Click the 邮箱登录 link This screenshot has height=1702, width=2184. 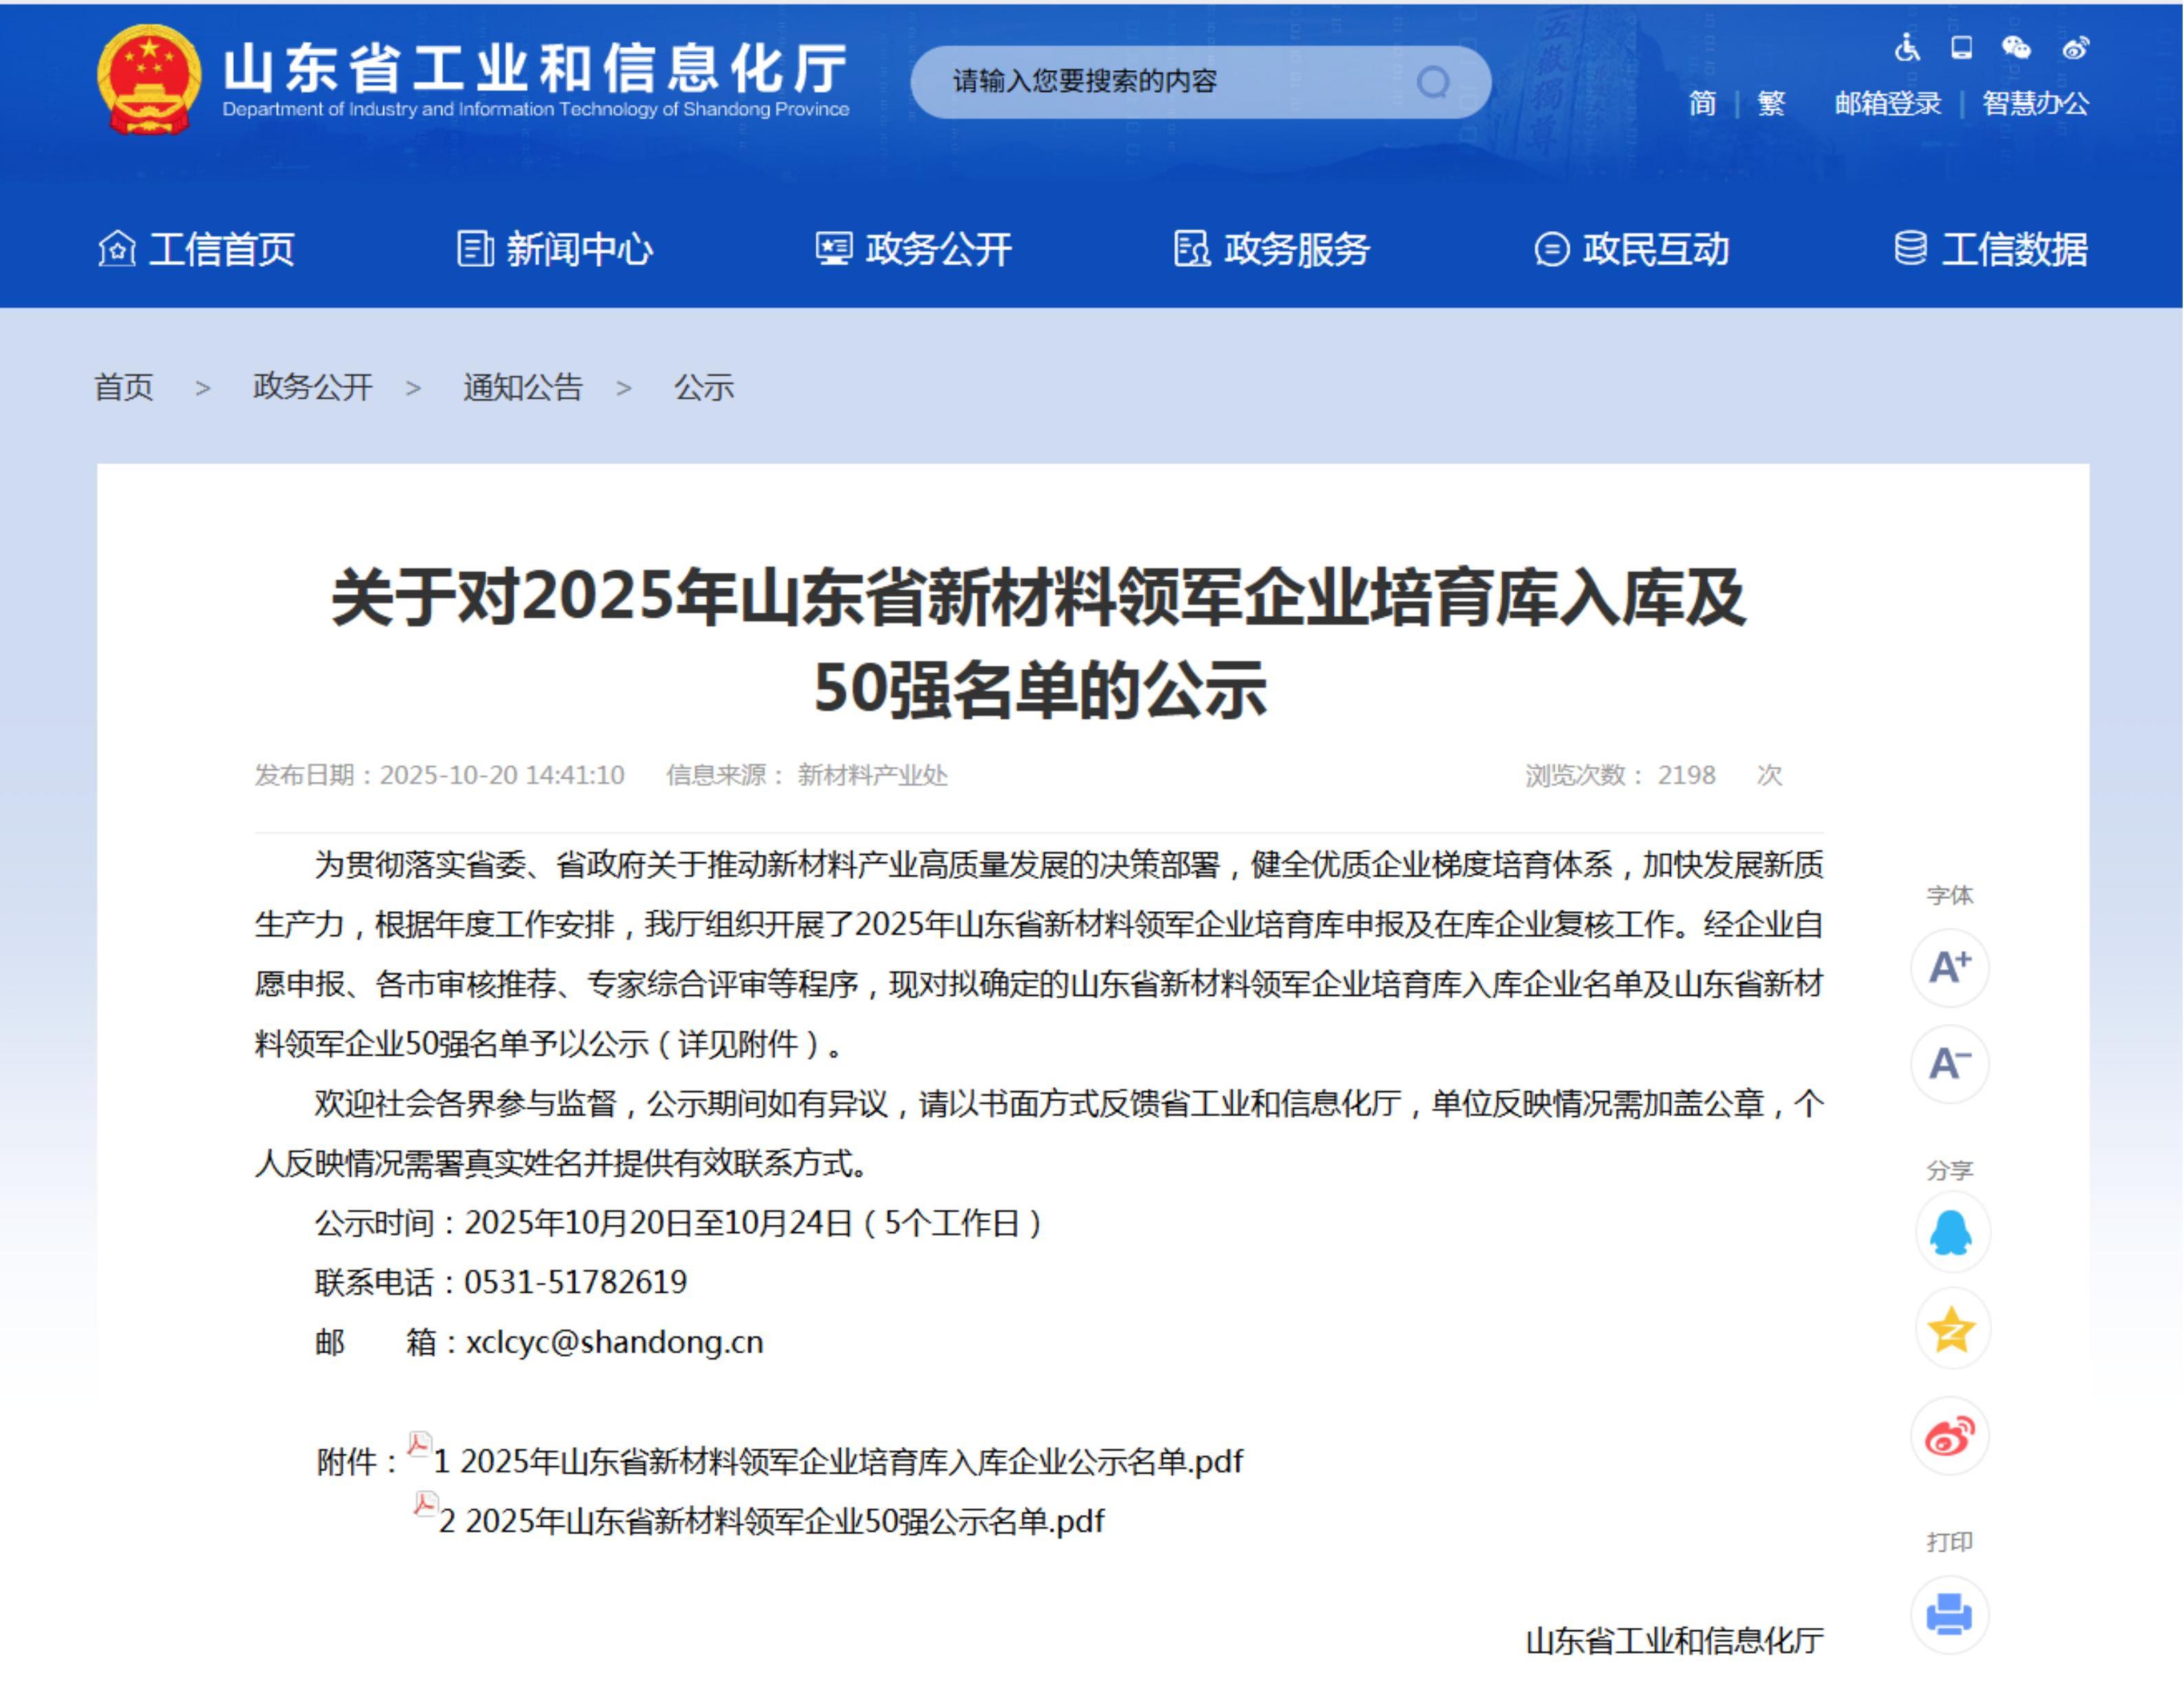(1887, 103)
